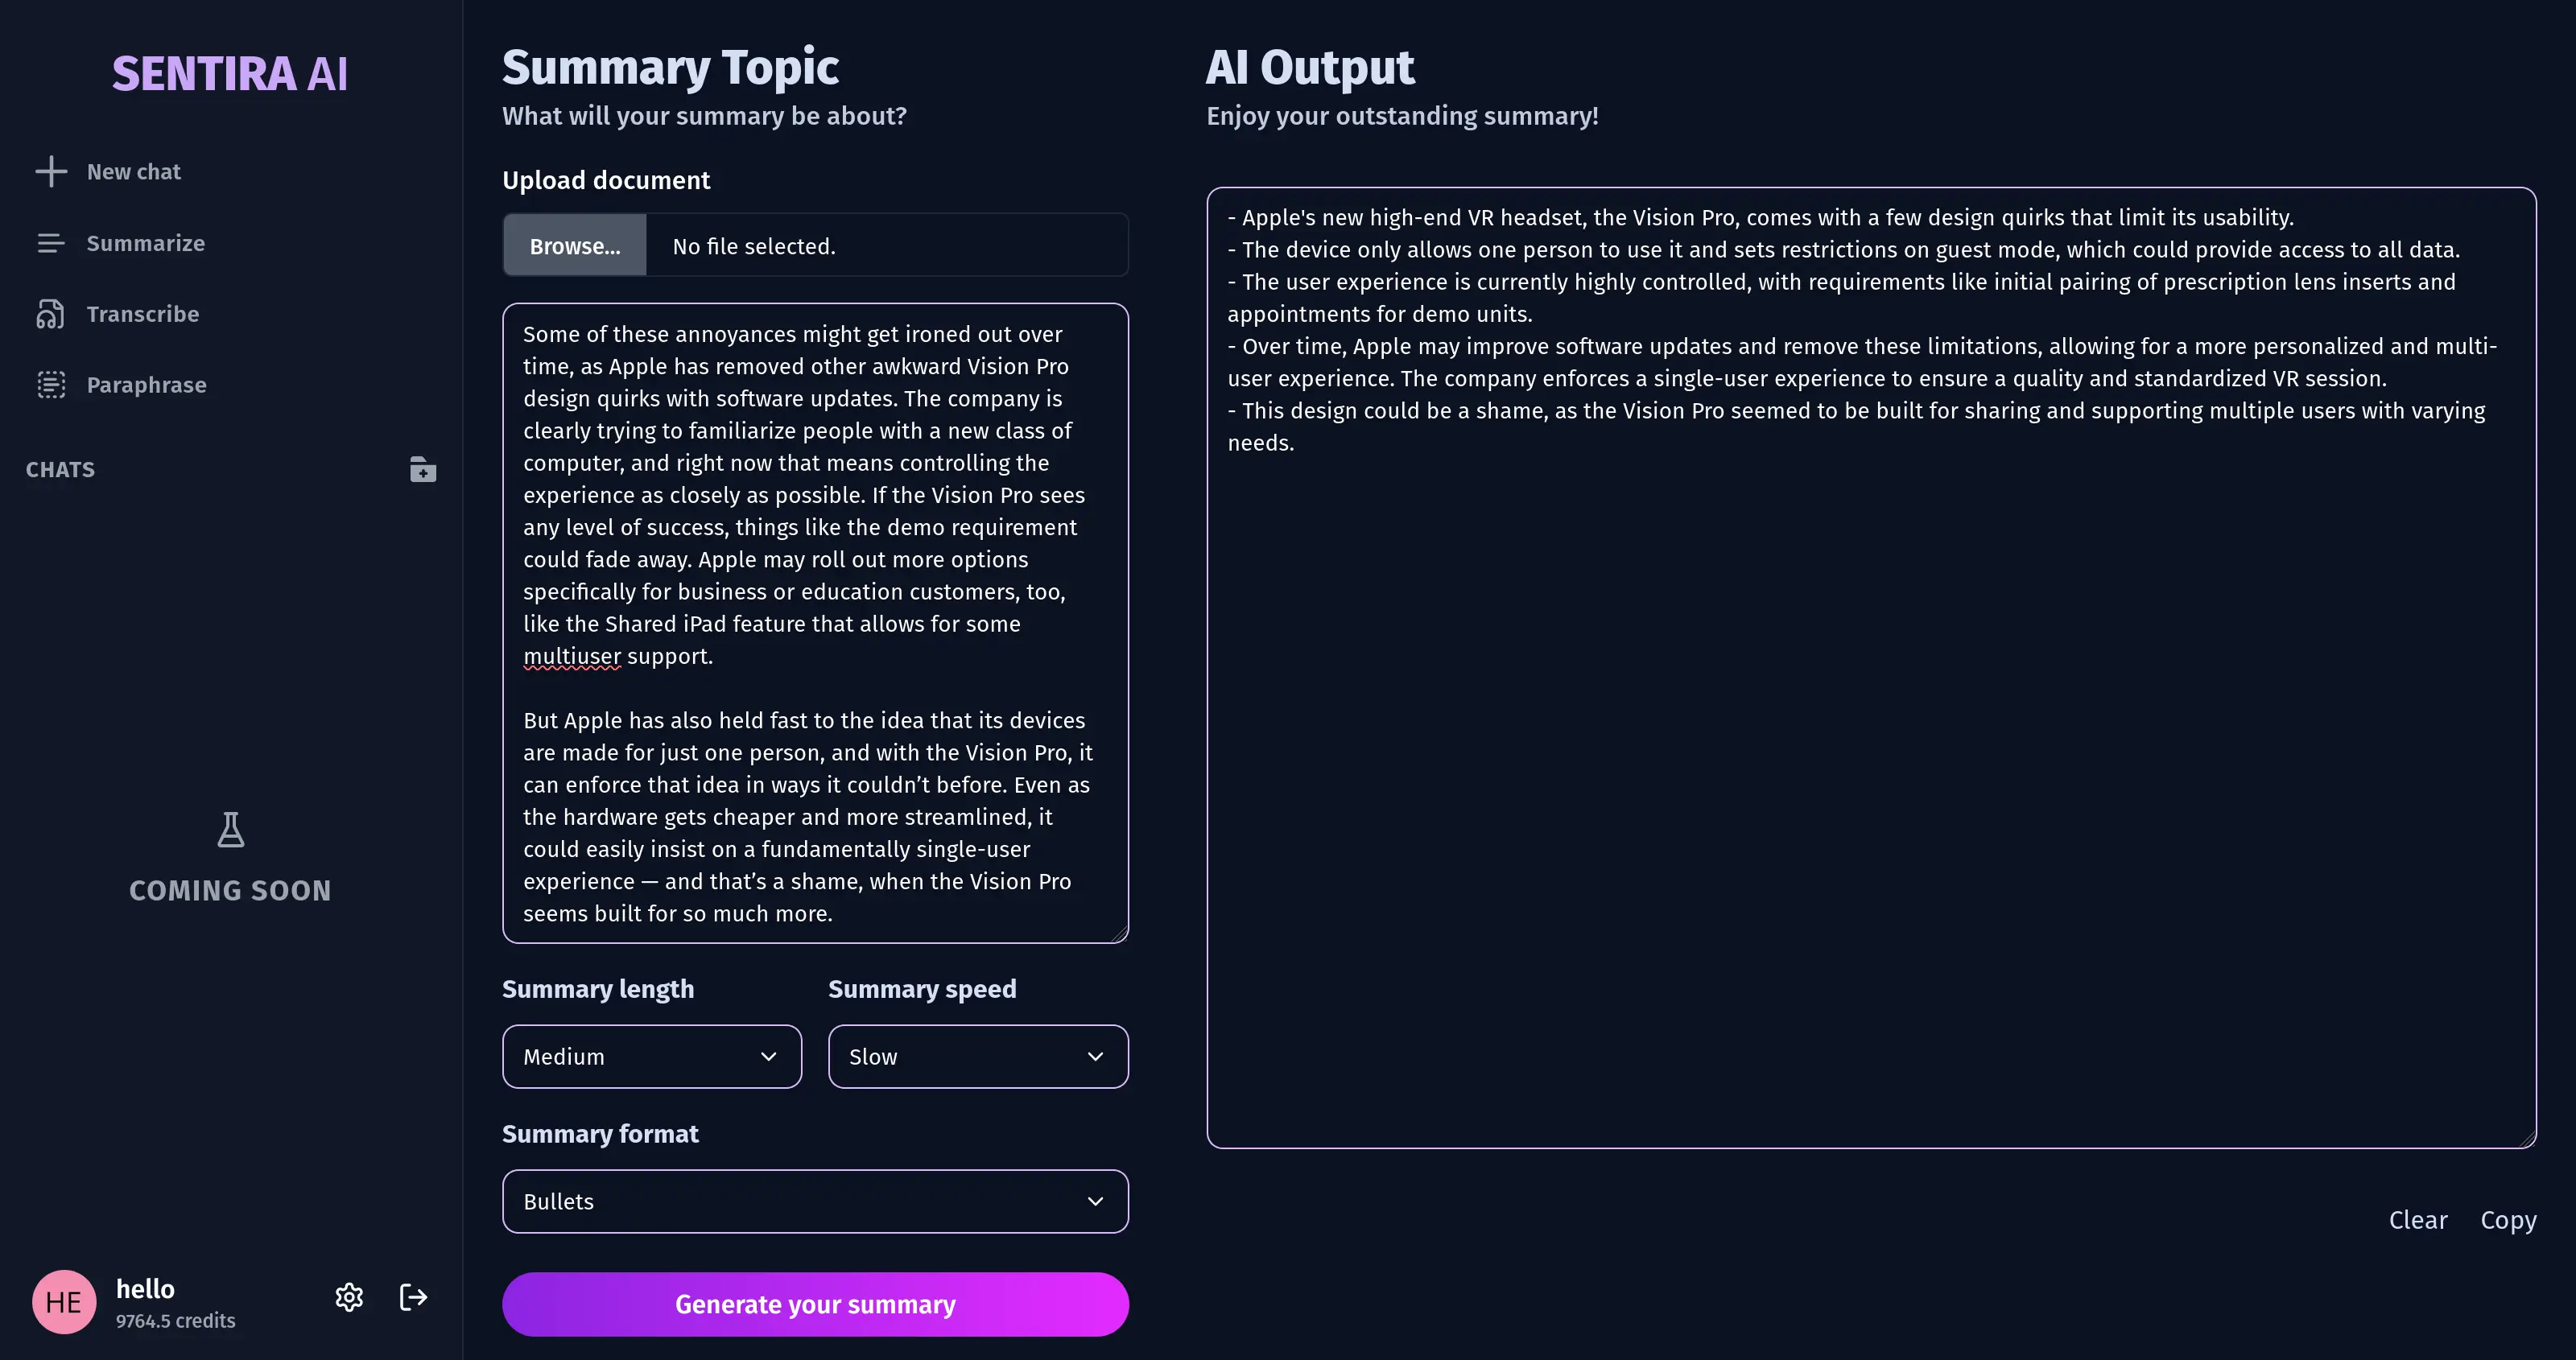Generate your summary
The width and height of the screenshot is (2576, 1360).
coord(814,1304)
